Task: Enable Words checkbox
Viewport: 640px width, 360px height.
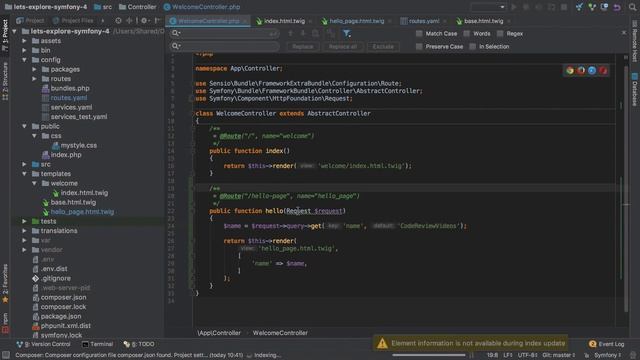Action: [x=467, y=33]
